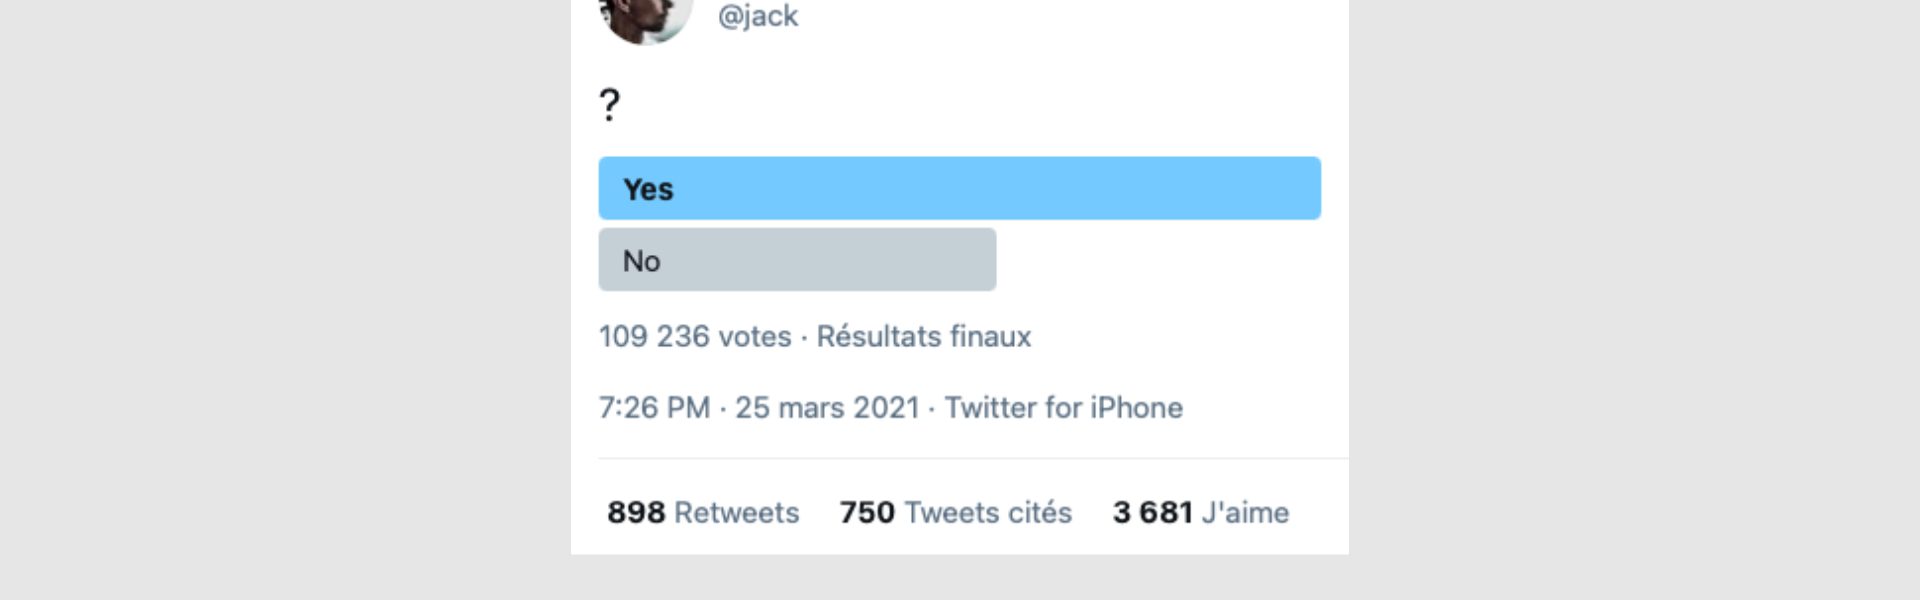Click the No label text
Image resolution: width=1920 pixels, height=600 pixels.
click(641, 261)
